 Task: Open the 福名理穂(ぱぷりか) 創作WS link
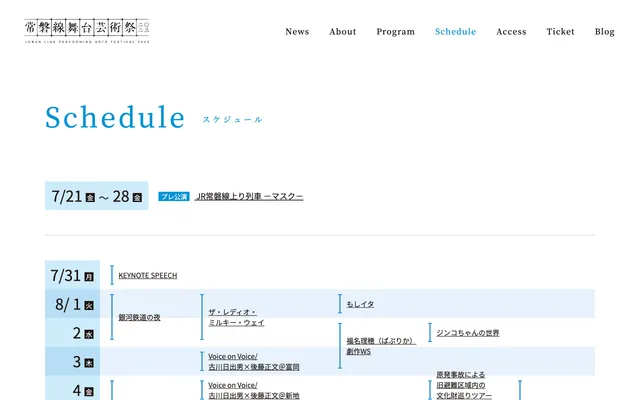click(381, 346)
